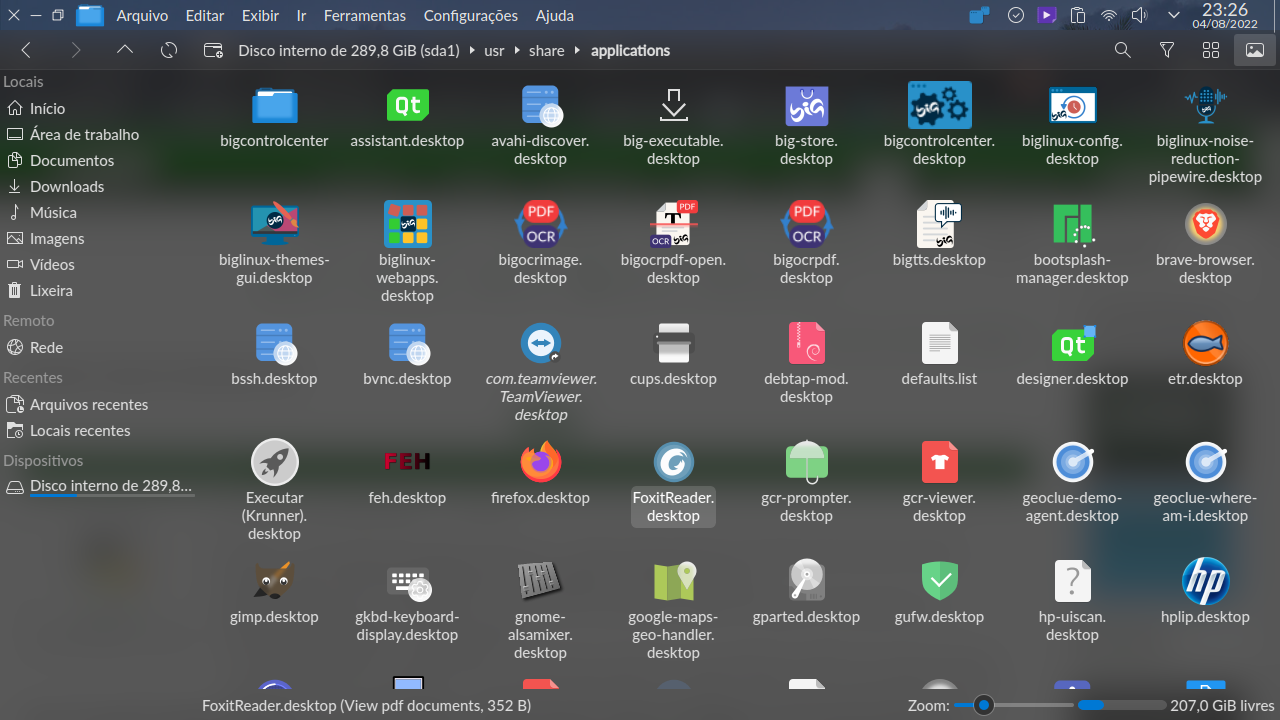1280x720 pixels.
Task: Select Executar (Krunner).desktop rocket icon
Action: click(x=274, y=462)
